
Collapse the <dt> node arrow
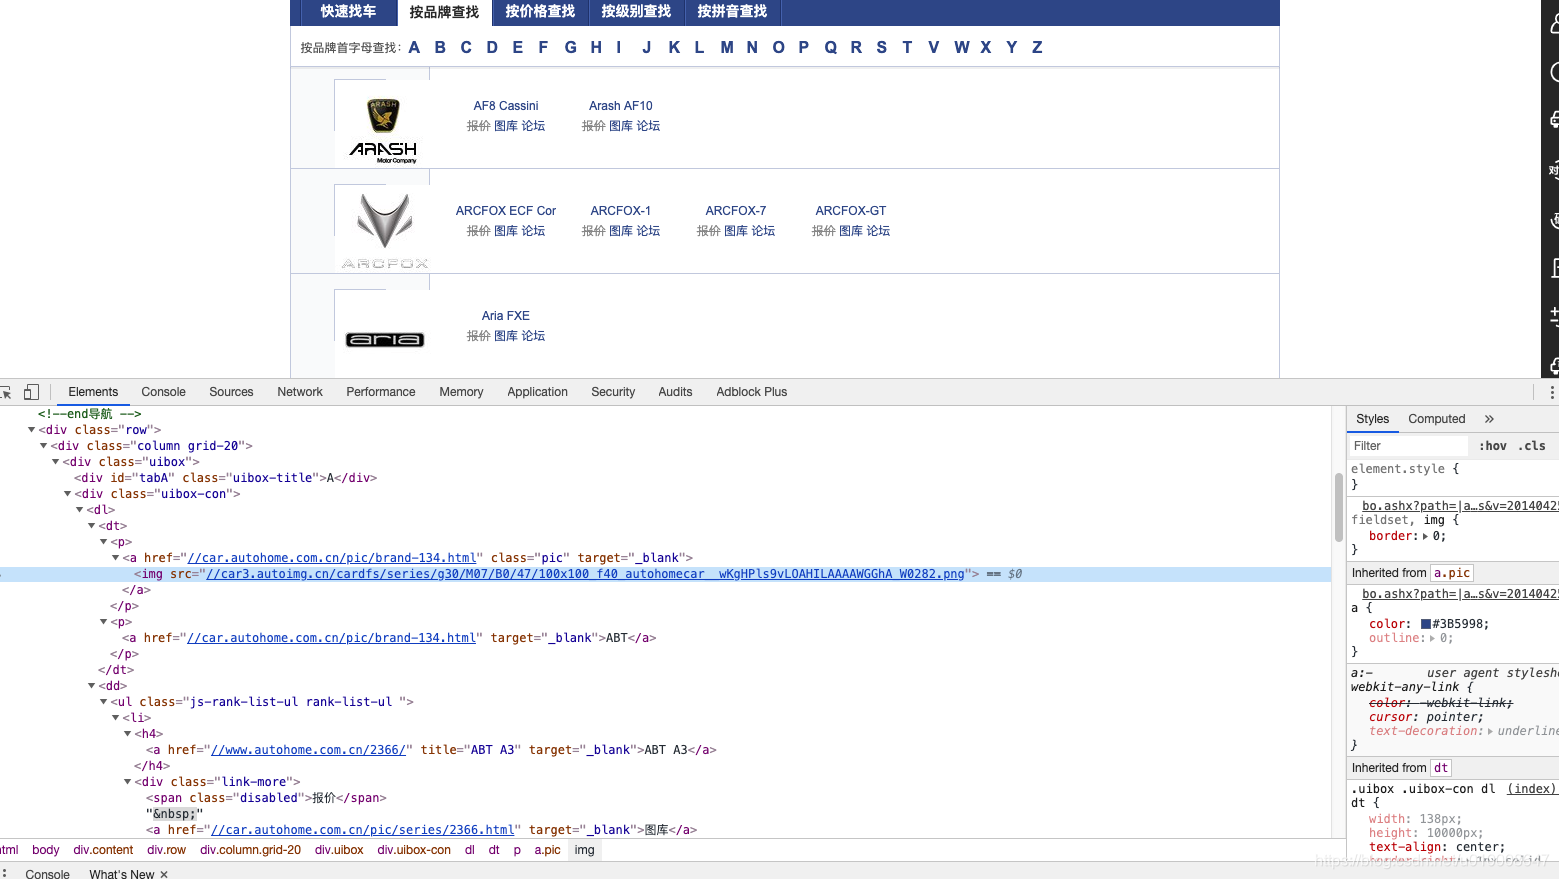pos(91,526)
